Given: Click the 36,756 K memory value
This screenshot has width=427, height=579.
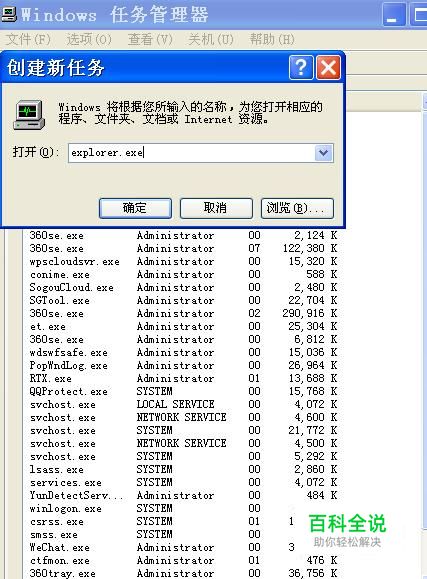Looking at the screenshot, I should 313,573.
